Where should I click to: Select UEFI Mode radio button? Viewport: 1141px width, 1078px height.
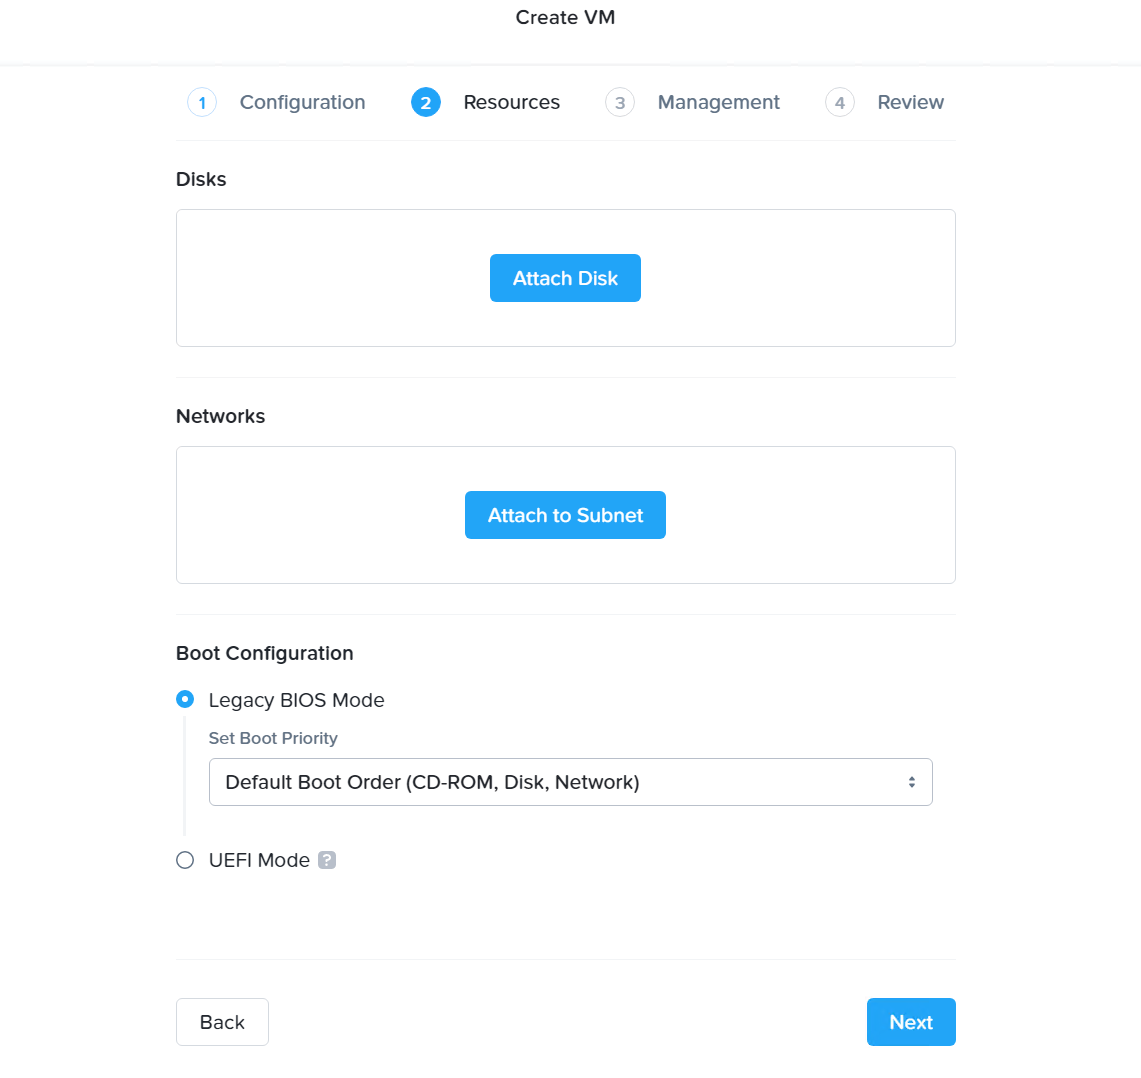(x=185, y=860)
